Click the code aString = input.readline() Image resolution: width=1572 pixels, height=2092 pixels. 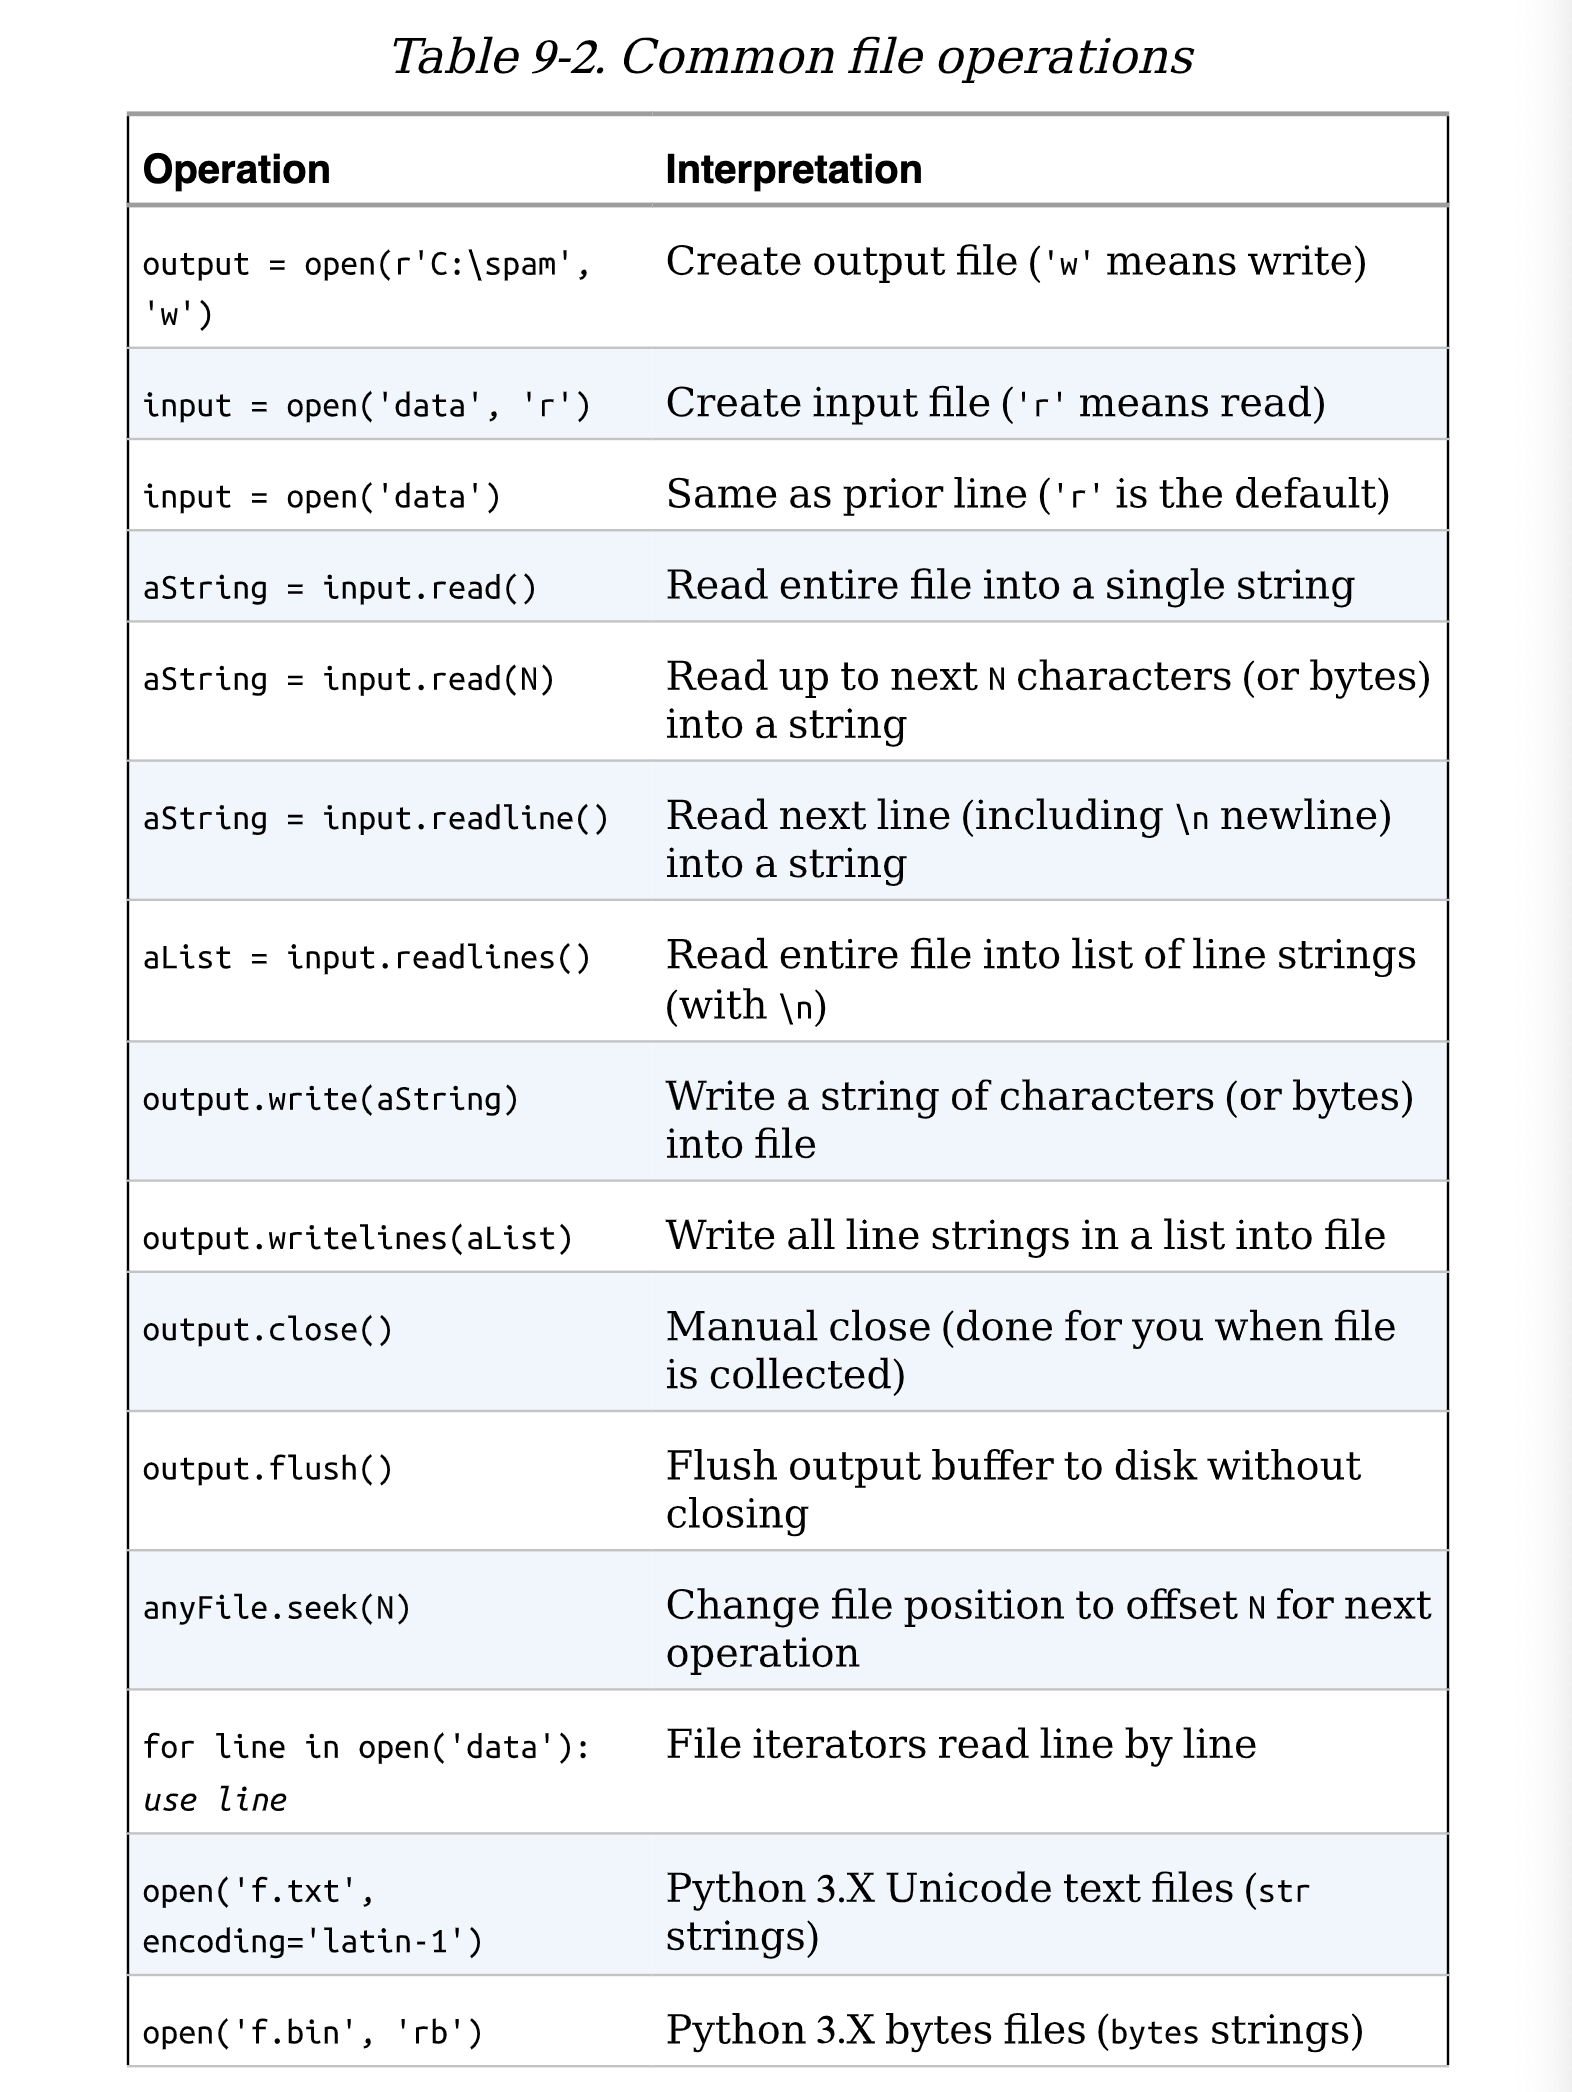click(x=376, y=818)
